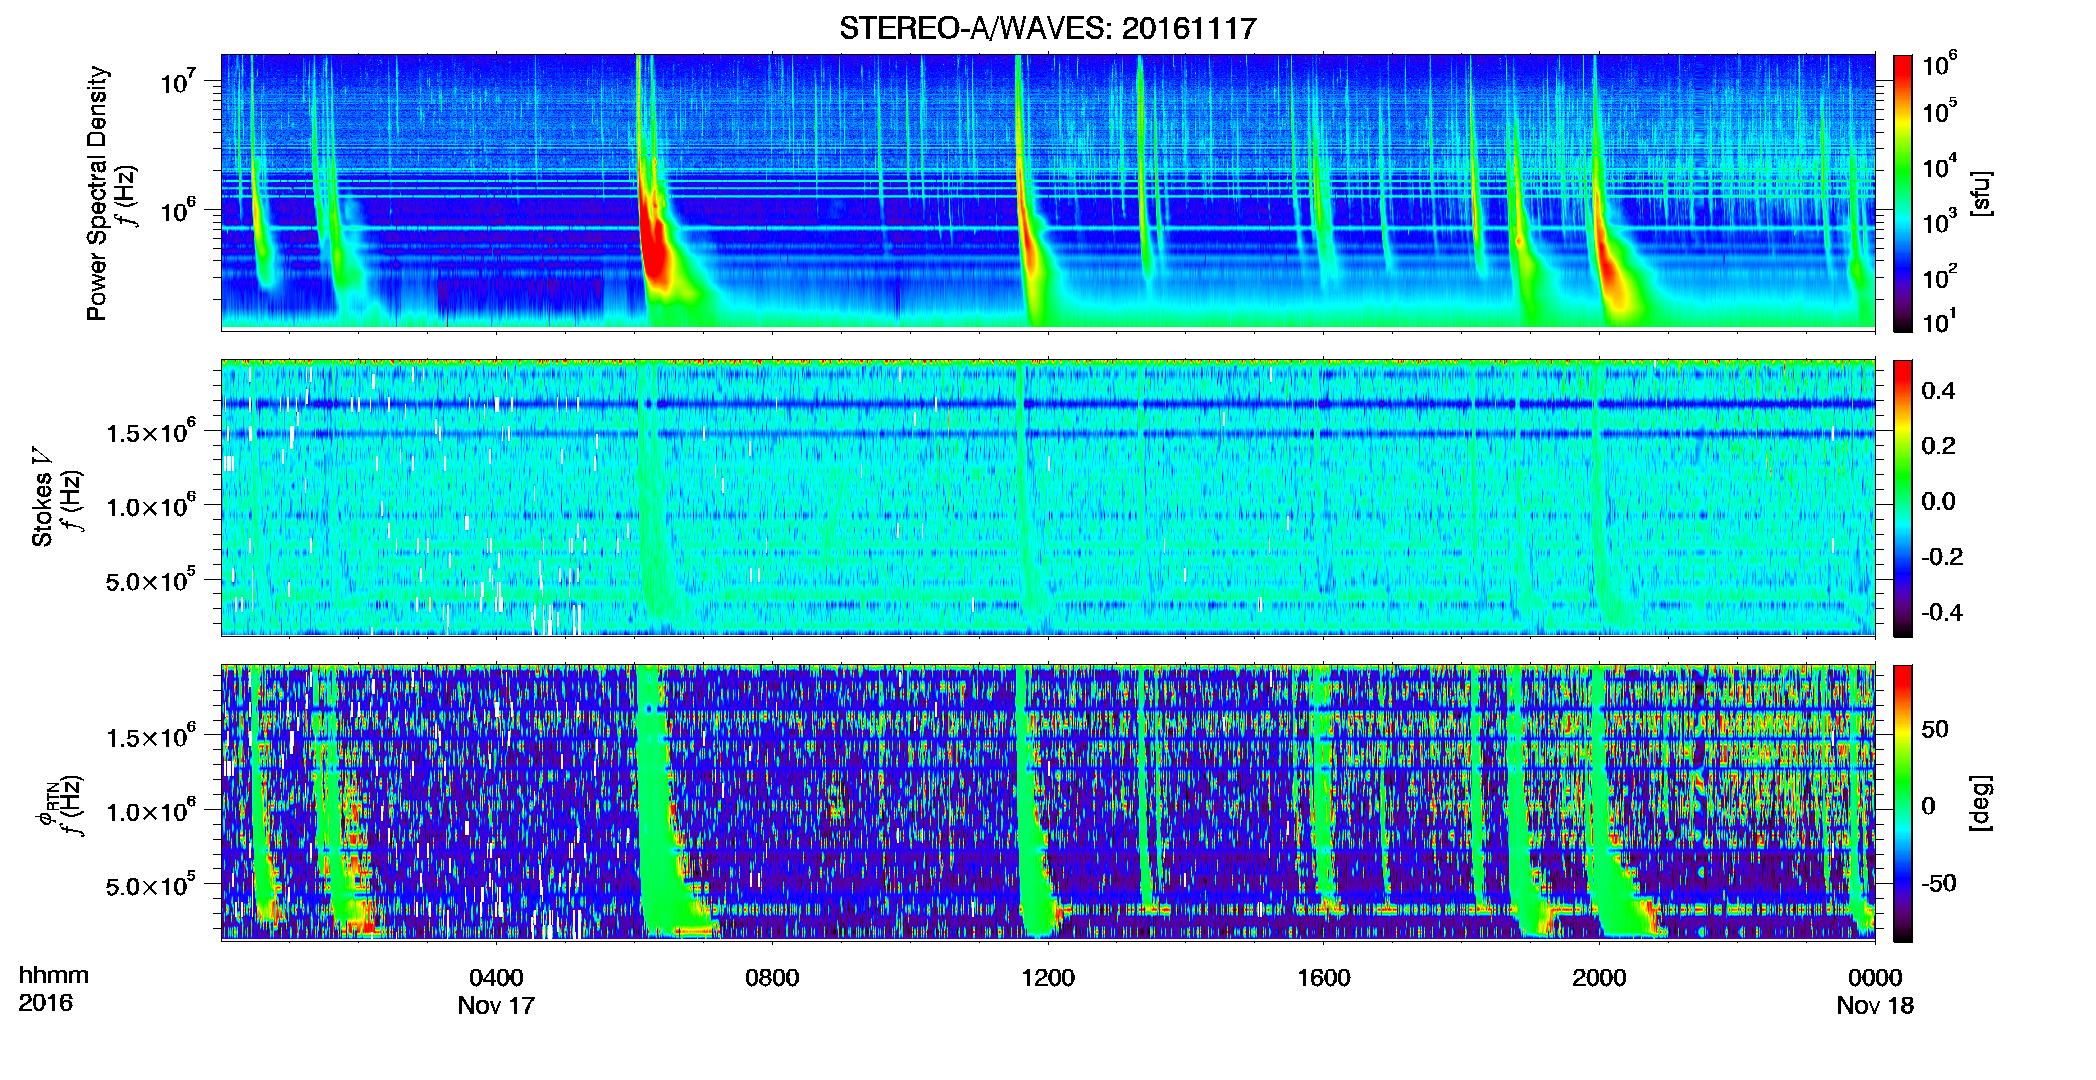This screenshot has height=1080, width=2096.
Task: Click the Nov 18 date label
Action: pos(1875,1005)
